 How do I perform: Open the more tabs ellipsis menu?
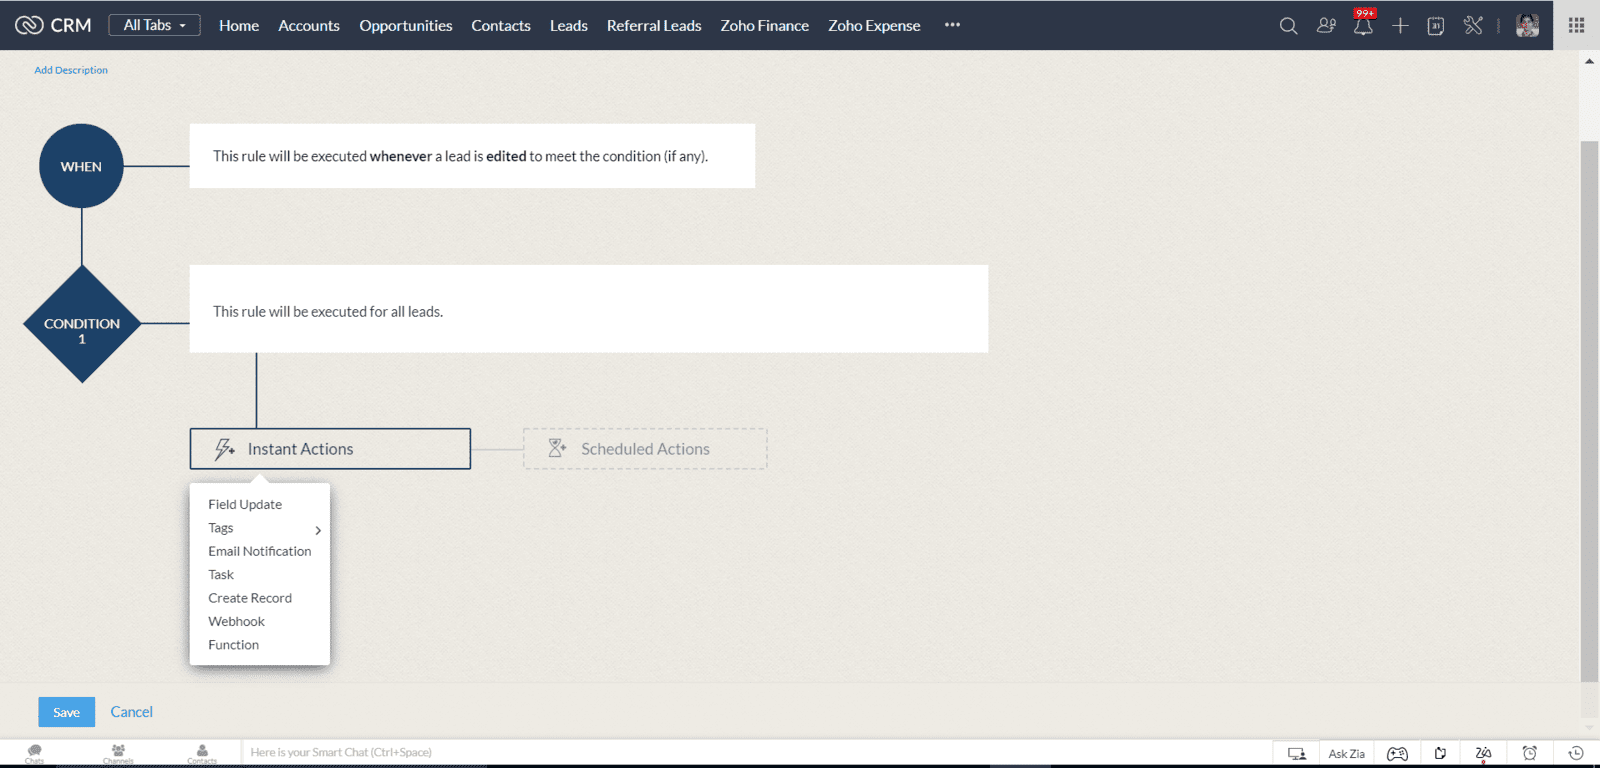click(952, 25)
